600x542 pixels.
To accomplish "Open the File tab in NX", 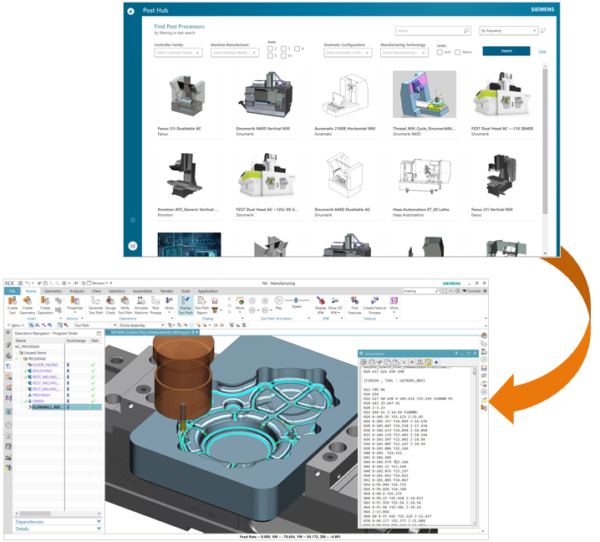I will (x=12, y=291).
